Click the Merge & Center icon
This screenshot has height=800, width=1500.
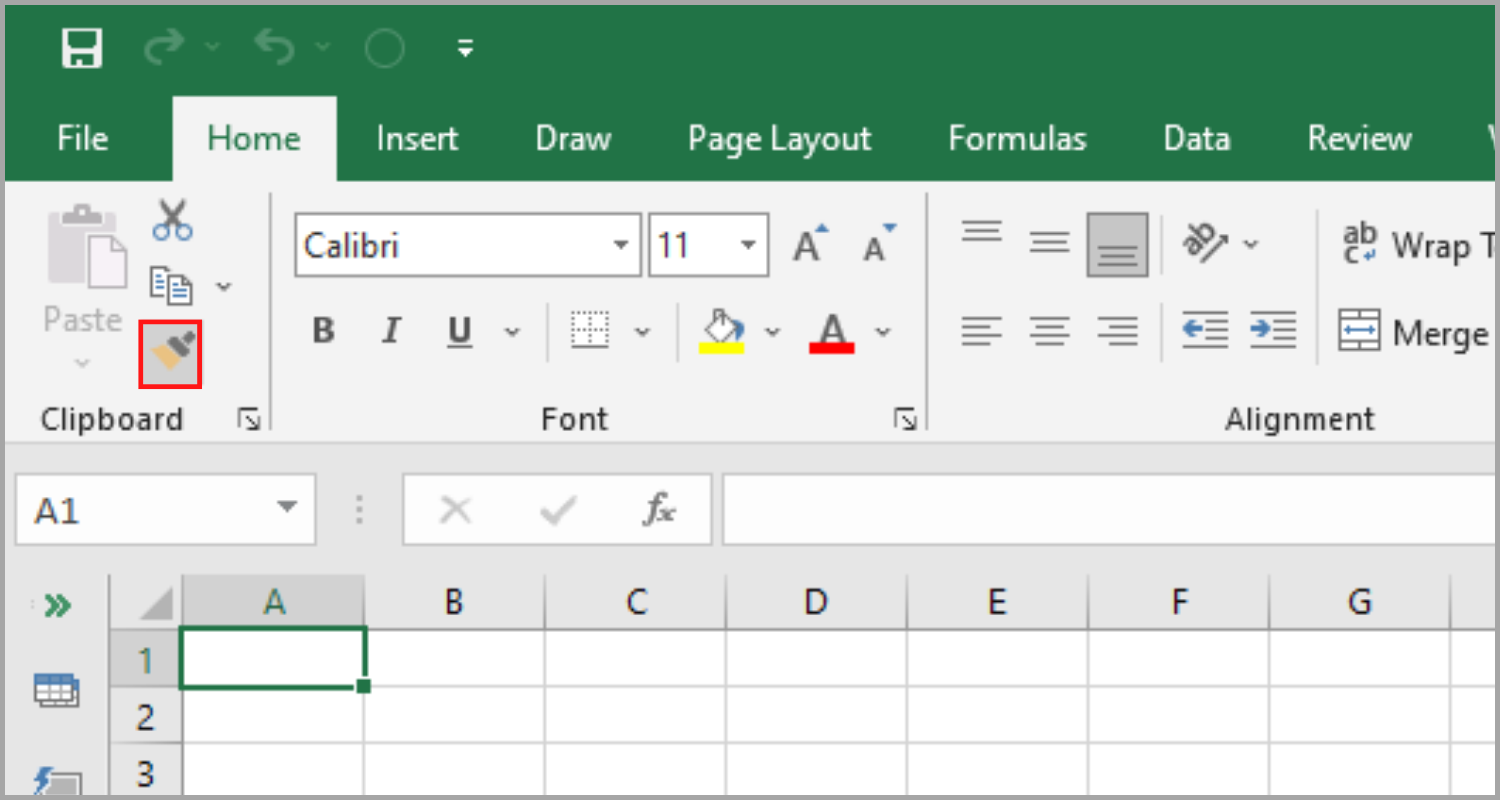(1360, 331)
